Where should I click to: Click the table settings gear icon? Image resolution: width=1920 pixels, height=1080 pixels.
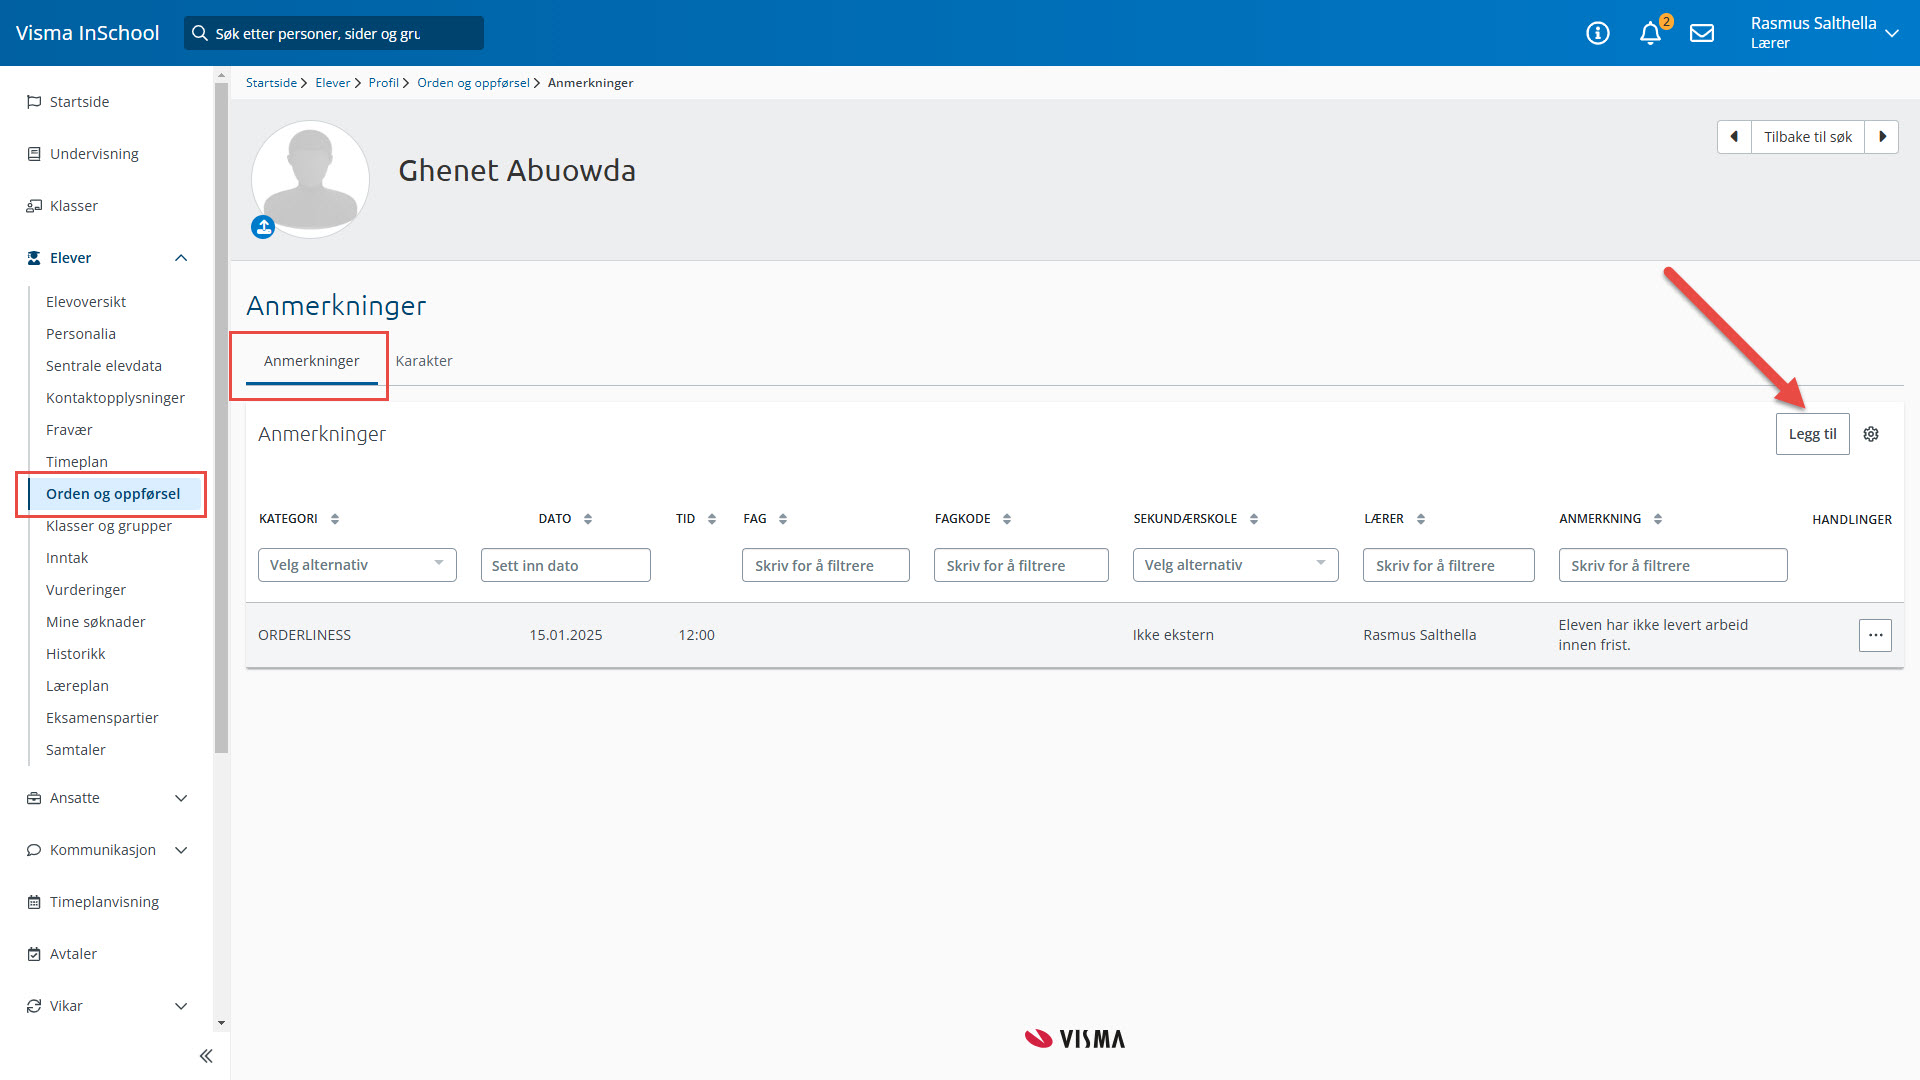coord(1871,434)
